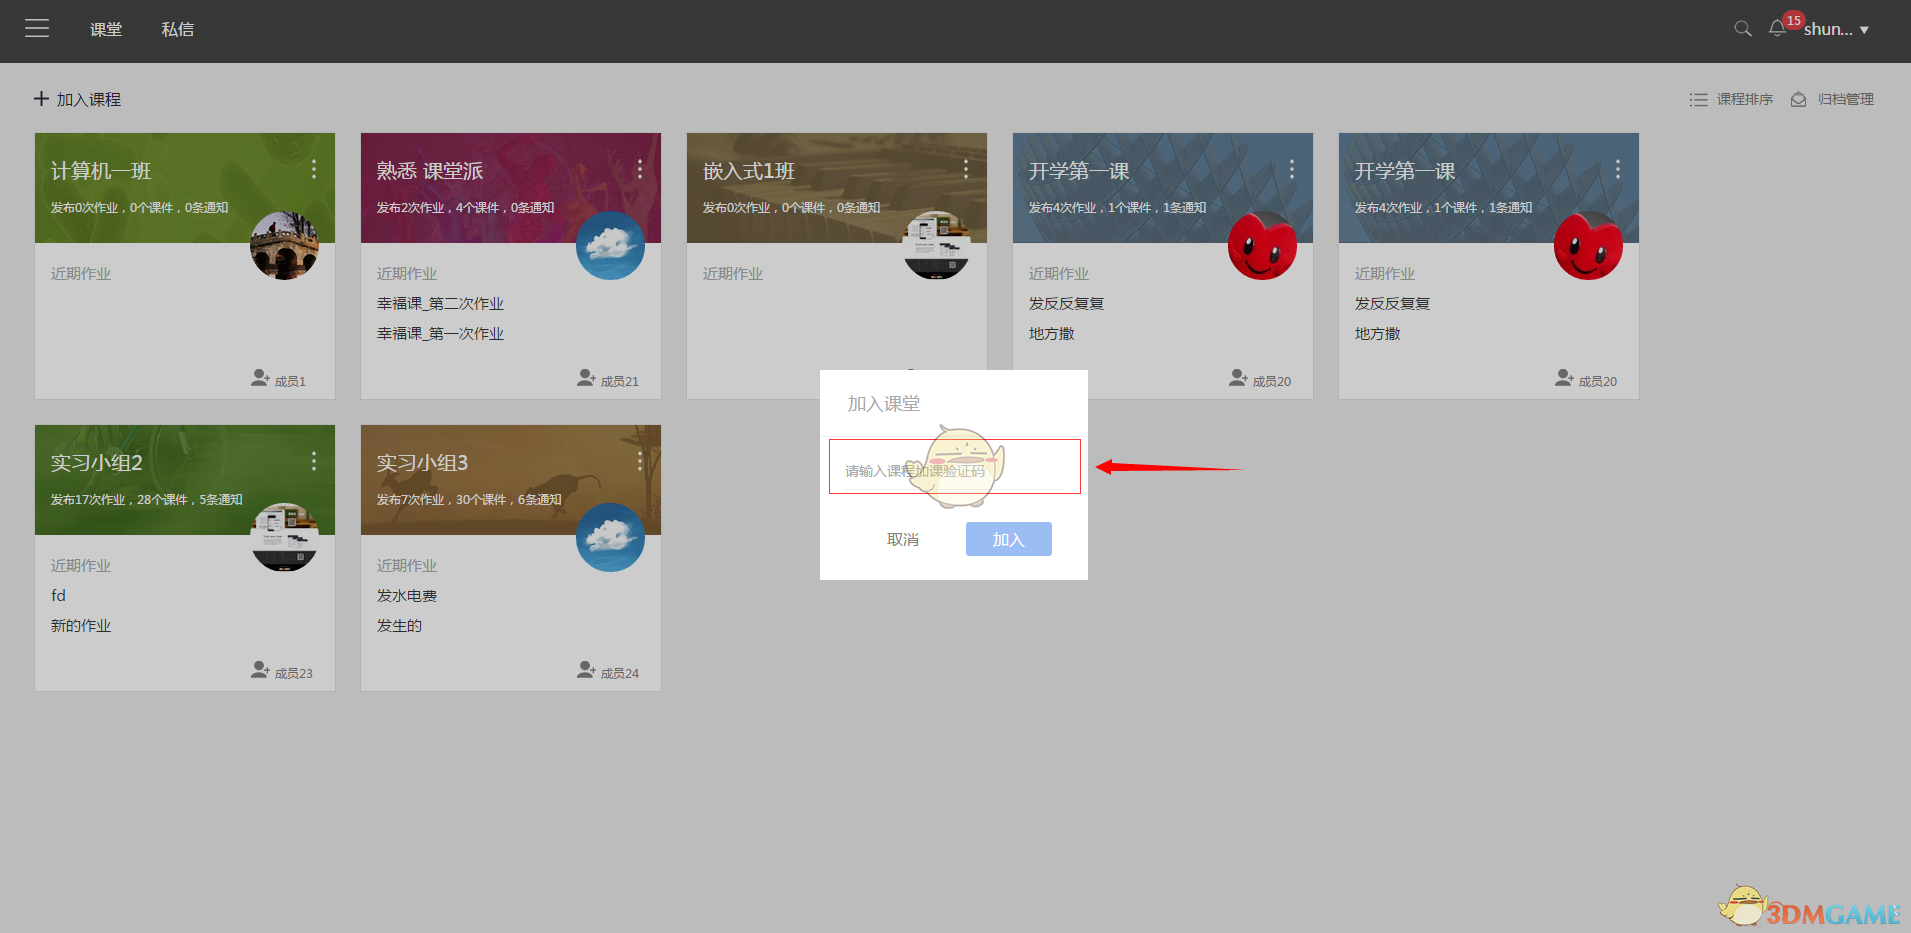The height and width of the screenshot is (933, 1911).
Task: Click the verification code input field
Action: (955, 466)
